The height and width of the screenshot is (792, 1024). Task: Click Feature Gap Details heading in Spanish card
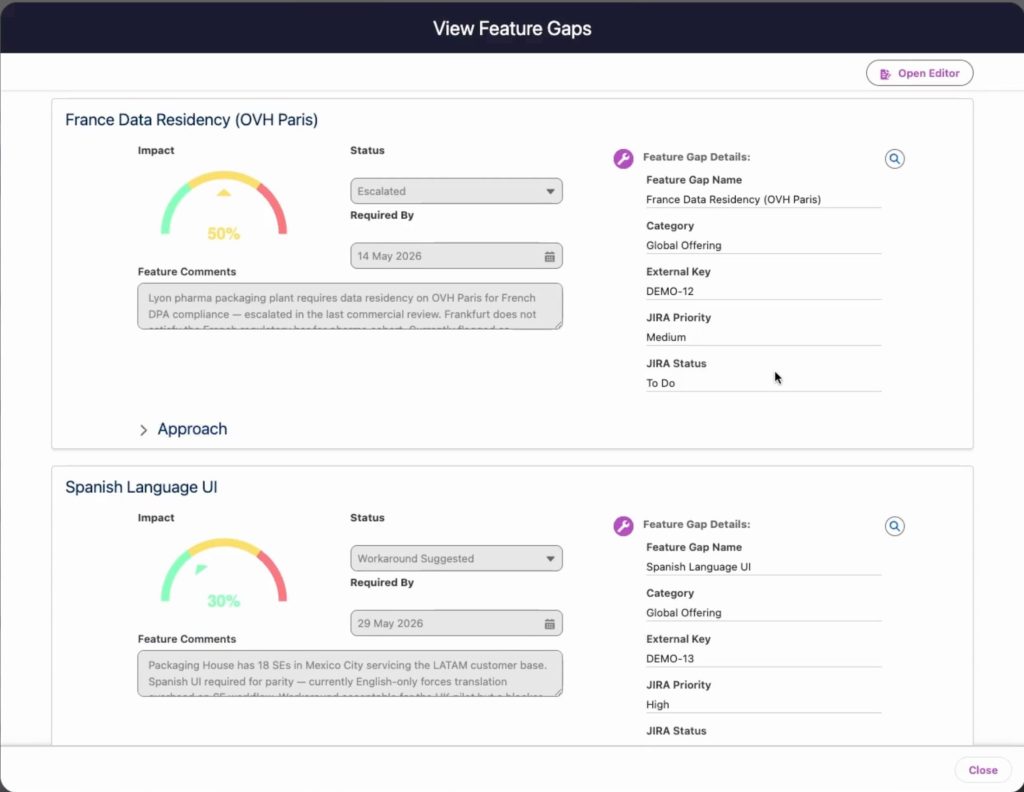pos(696,524)
